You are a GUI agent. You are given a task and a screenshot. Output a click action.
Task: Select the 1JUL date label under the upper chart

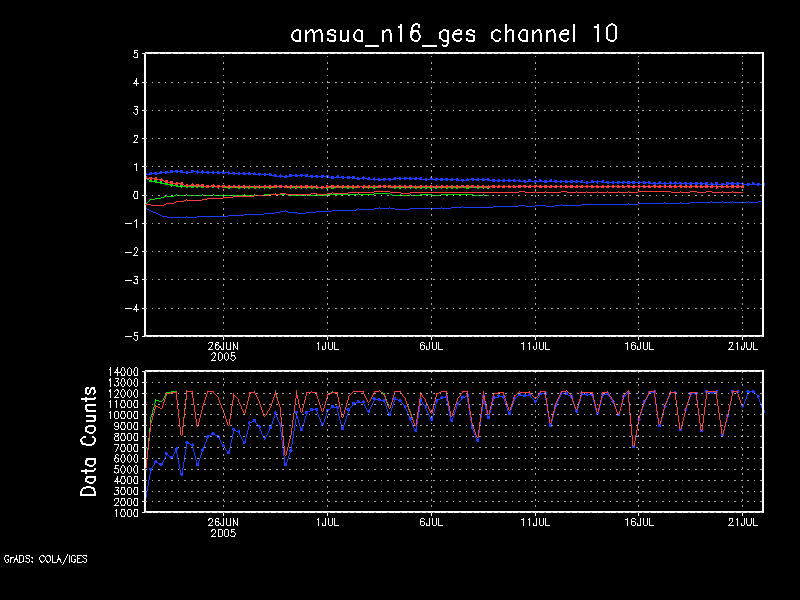tap(327, 345)
